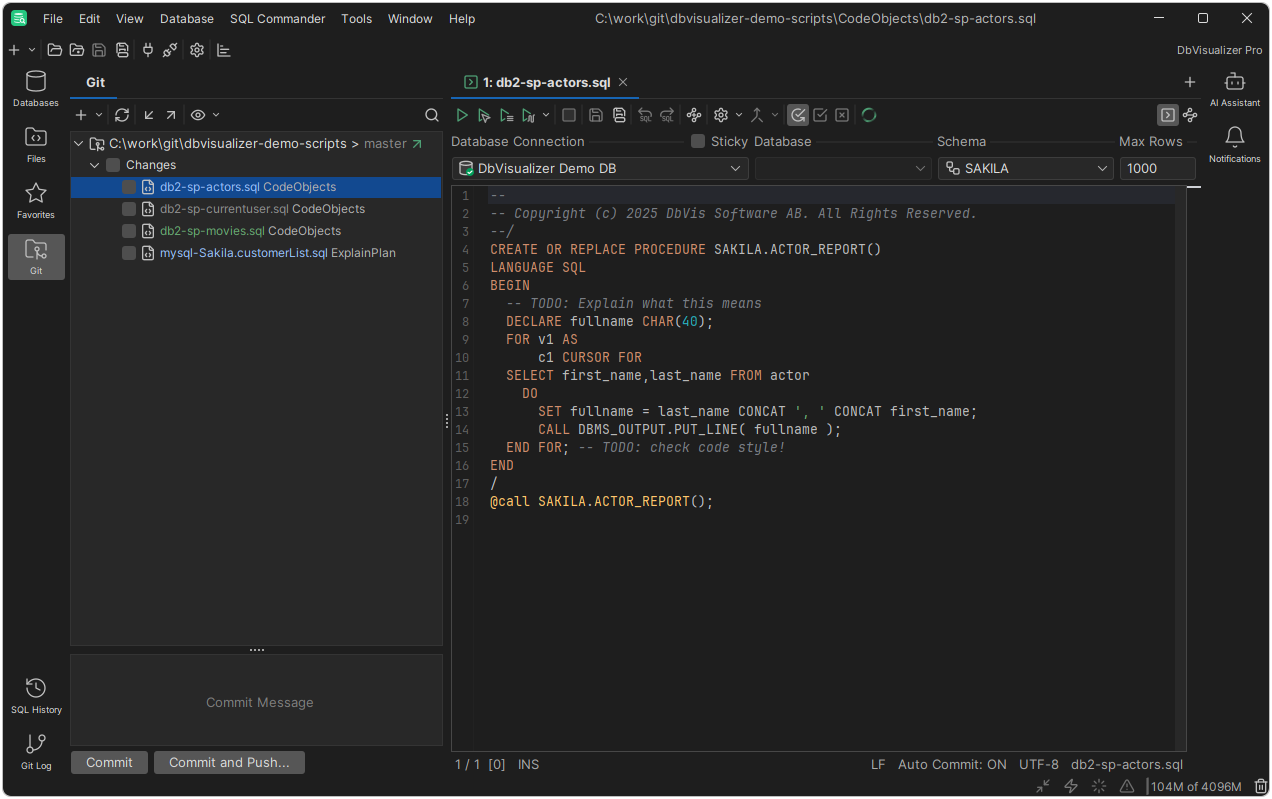Search in the Git panel
1272x799 pixels.
click(432, 115)
